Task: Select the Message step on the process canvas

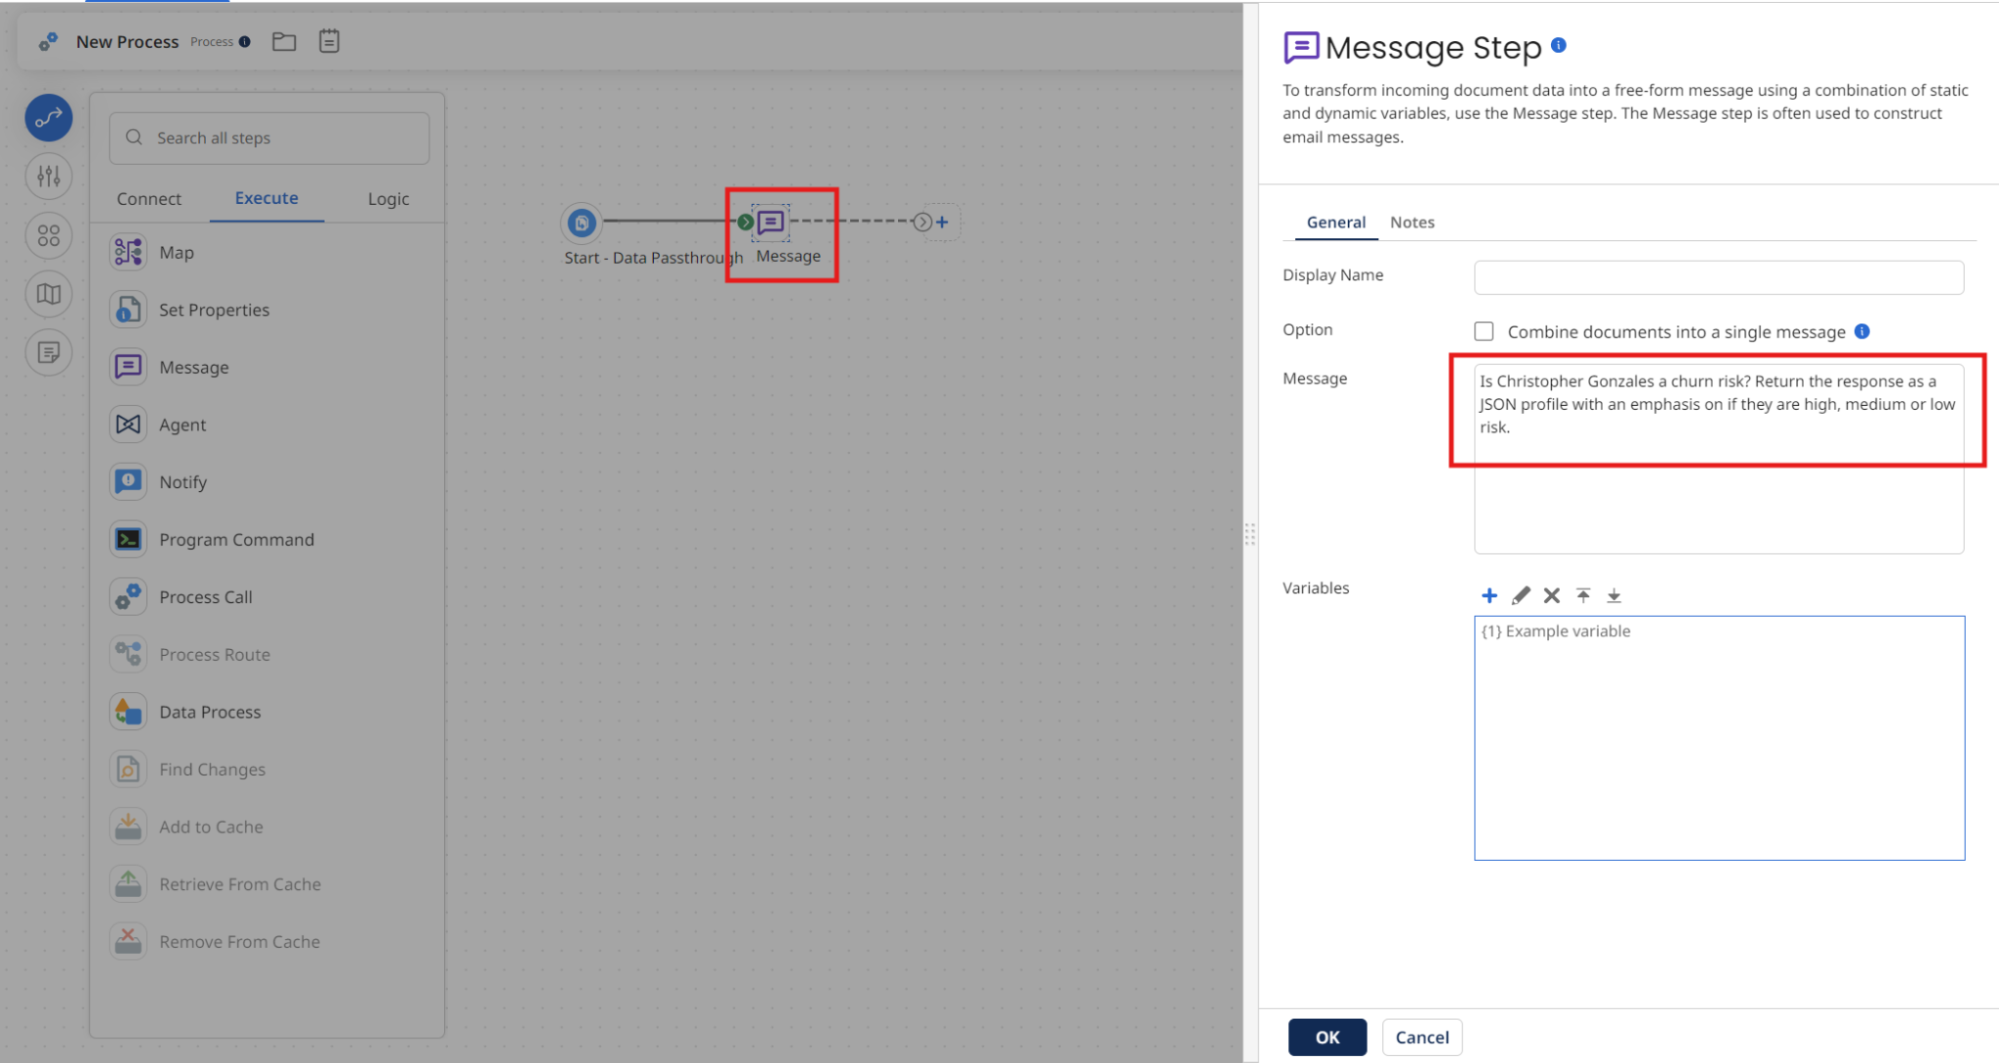Action: click(772, 222)
